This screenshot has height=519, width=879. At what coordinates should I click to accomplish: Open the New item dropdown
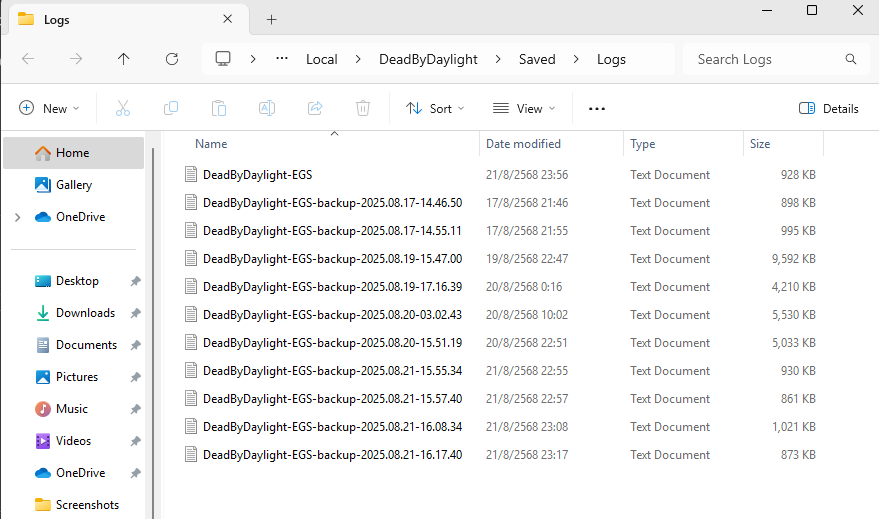click(x=49, y=108)
